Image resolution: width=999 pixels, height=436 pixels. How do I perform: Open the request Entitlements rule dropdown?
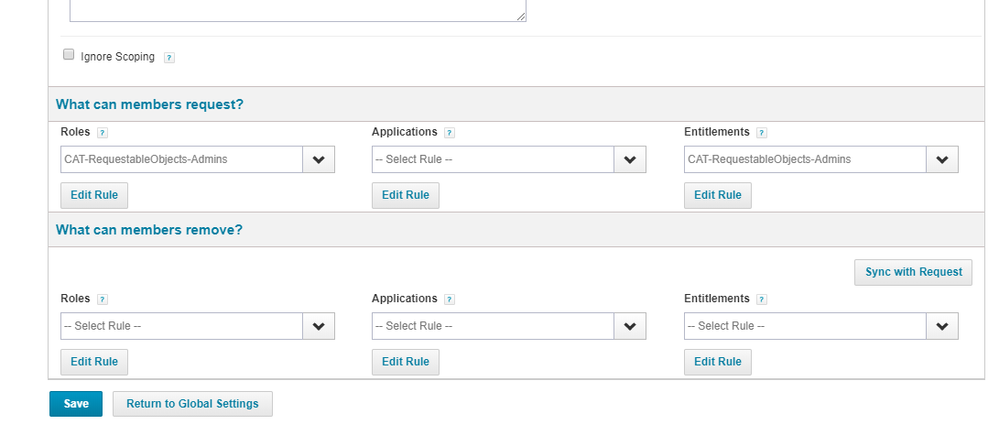pyautogui.click(x=821, y=160)
